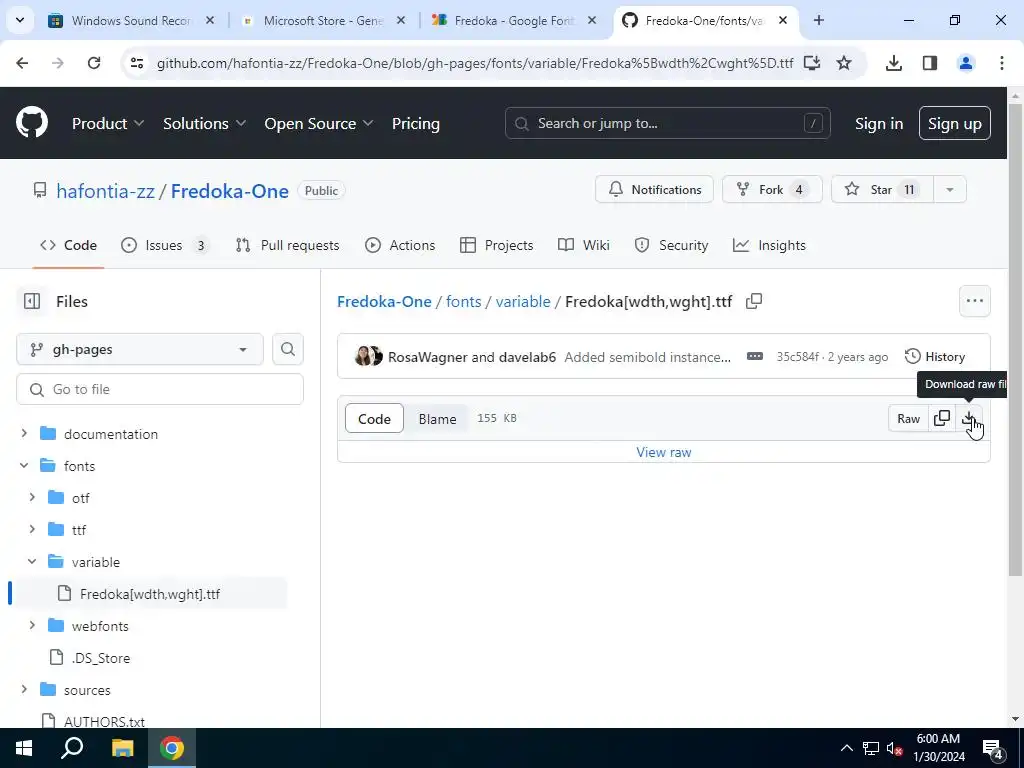Expand the sources folder
This screenshot has width=1024, height=768.
click(24, 690)
